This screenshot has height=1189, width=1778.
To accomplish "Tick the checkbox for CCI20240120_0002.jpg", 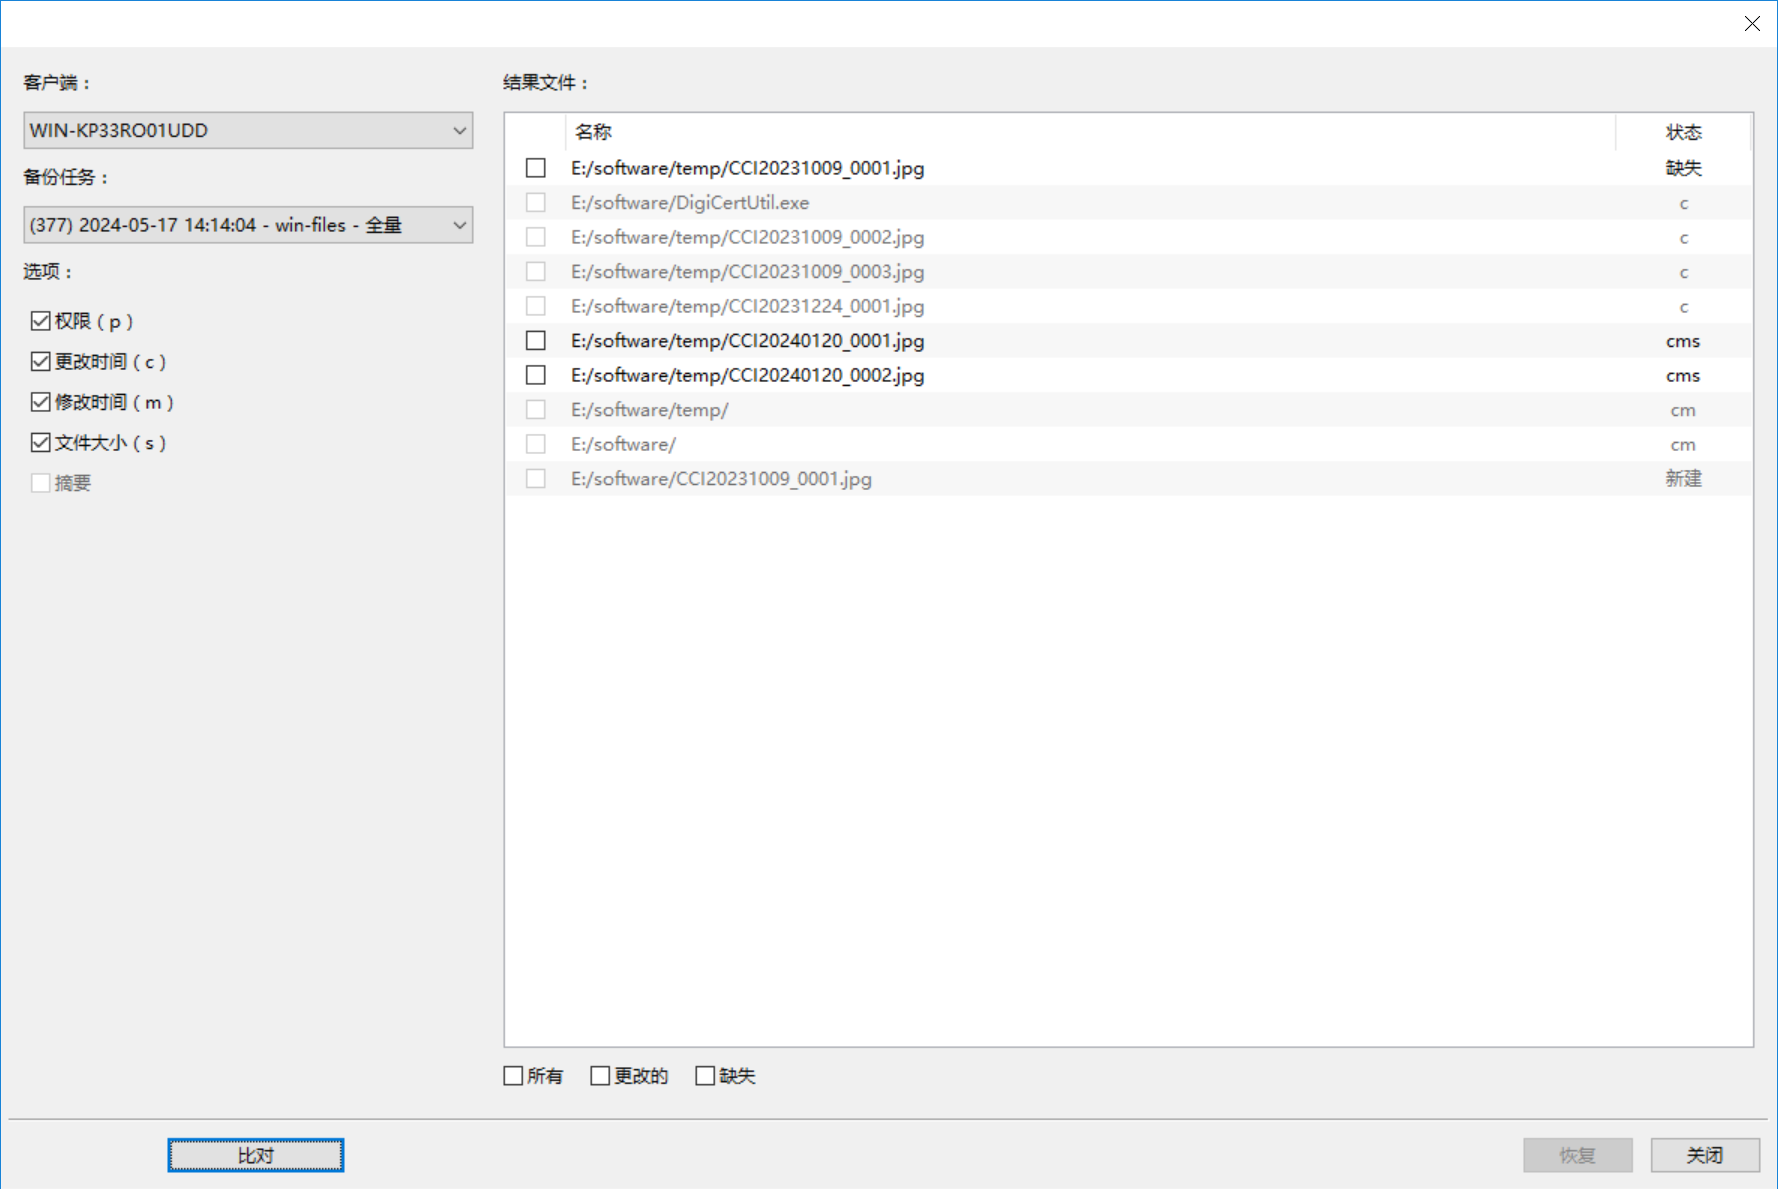I will coord(536,375).
